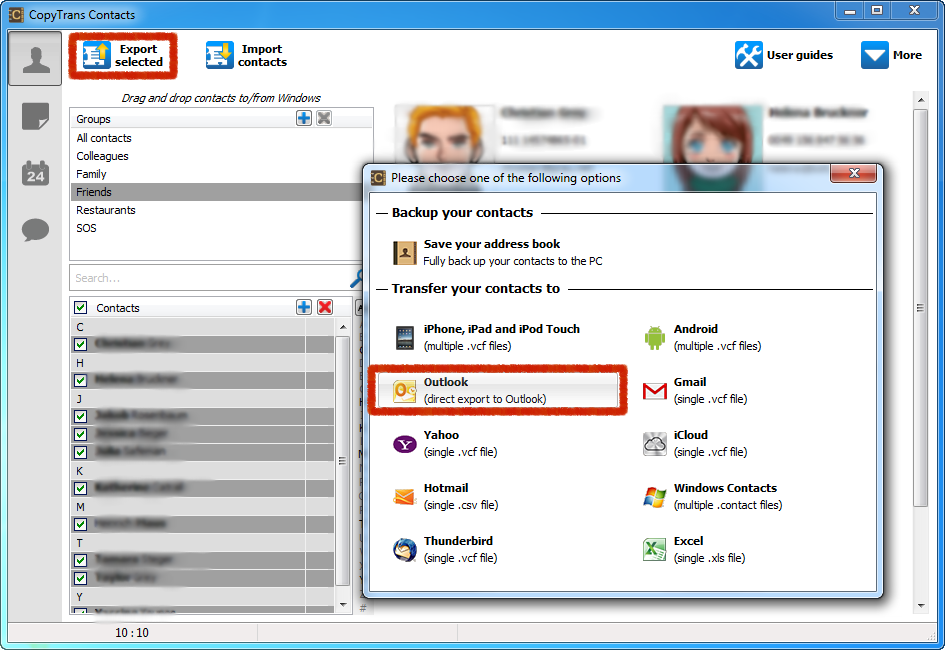Click Import contacts toolbar button
945x650 pixels.
pos(246,55)
